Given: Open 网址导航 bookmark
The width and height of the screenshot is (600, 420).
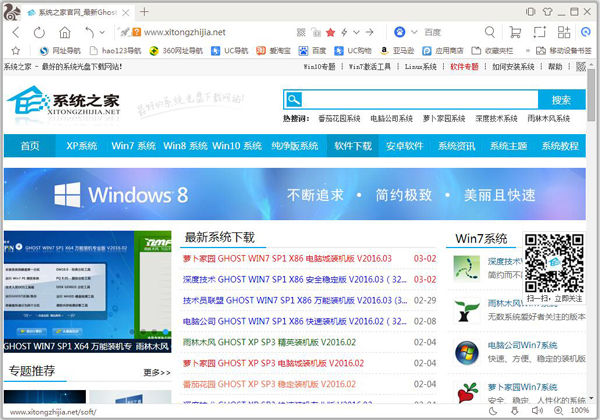Looking at the screenshot, I should (60, 50).
